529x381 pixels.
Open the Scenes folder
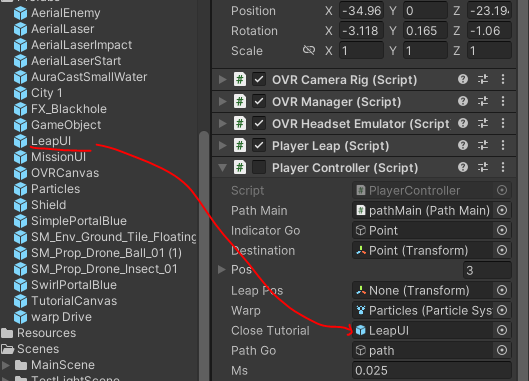click(38, 349)
